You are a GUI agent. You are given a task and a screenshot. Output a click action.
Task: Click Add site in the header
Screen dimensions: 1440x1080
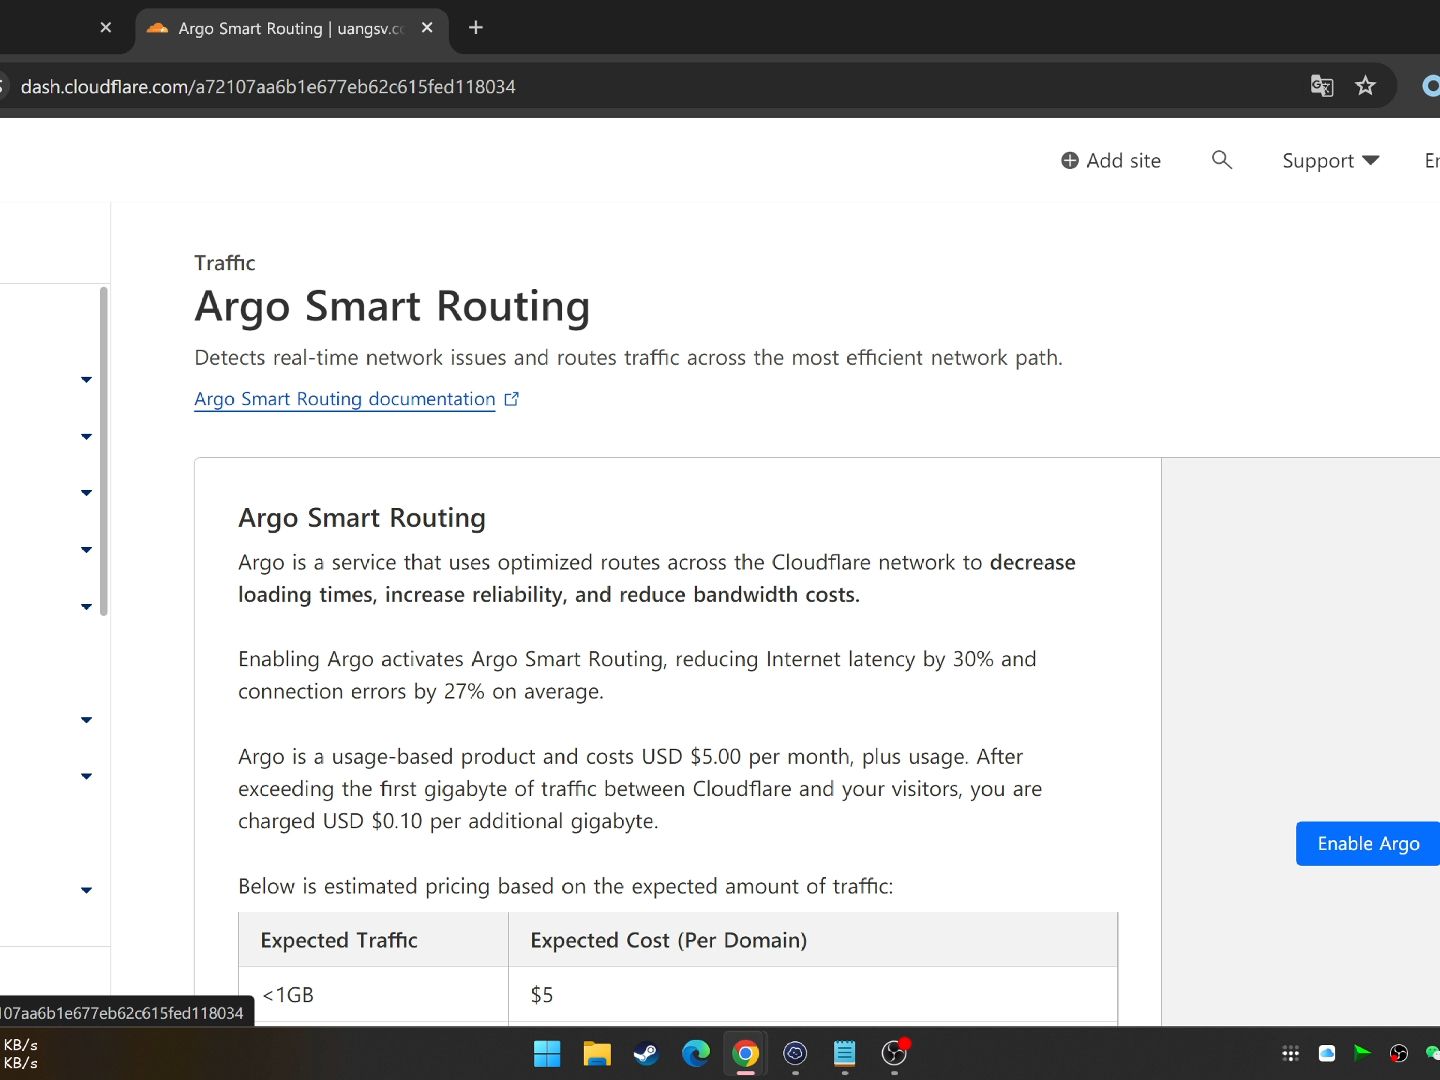[1111, 161]
